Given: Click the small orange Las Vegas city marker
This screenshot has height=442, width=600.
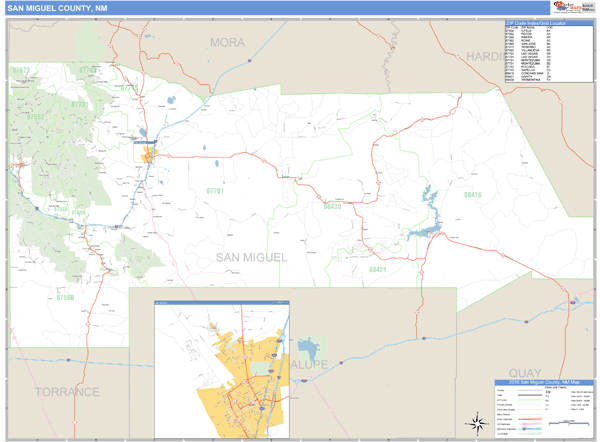Looking at the screenshot, I should pos(147,156).
